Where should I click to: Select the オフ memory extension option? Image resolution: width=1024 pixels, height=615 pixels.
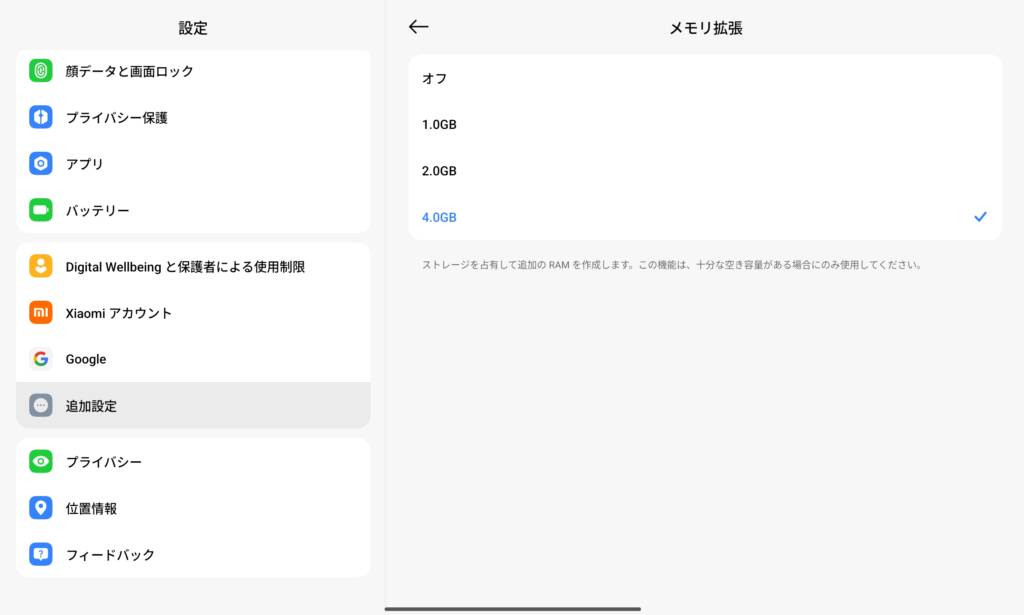[x=705, y=78]
